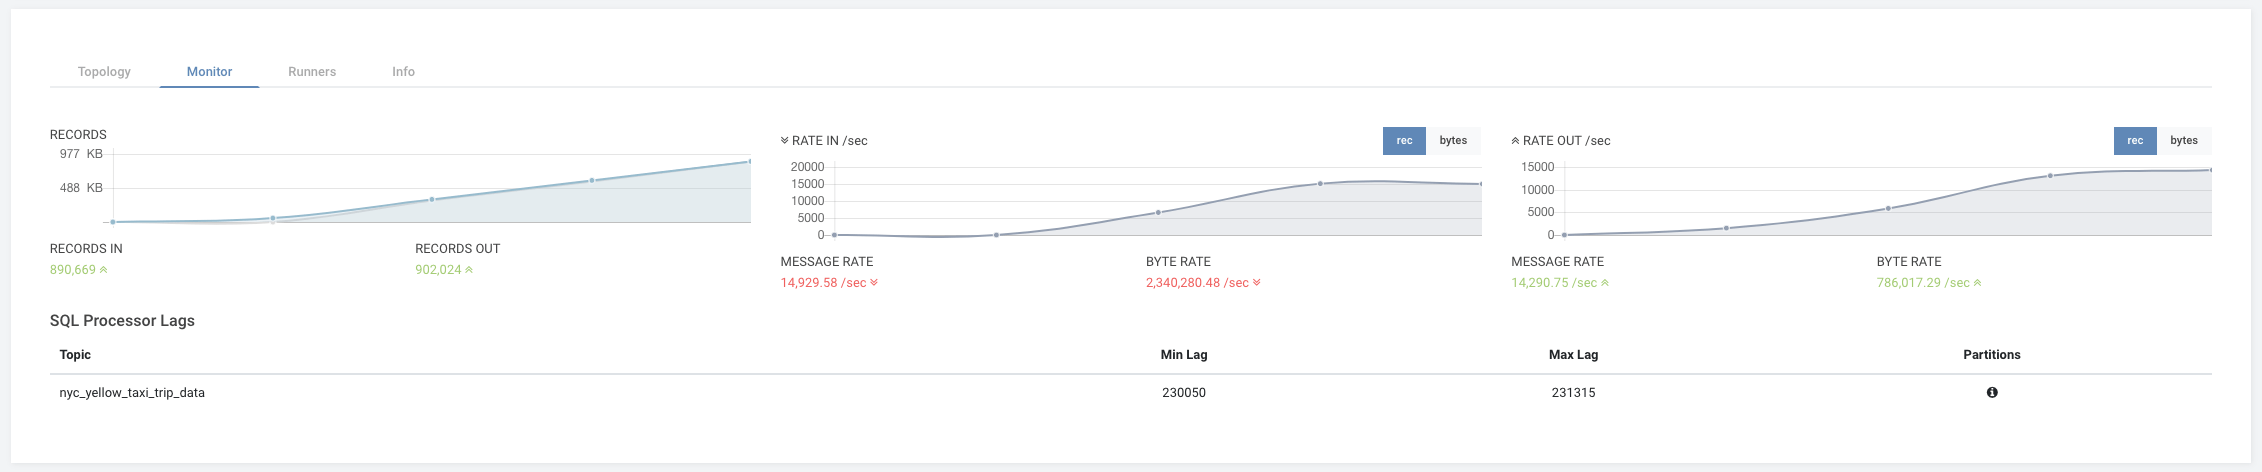
Task: Click the red down-arrow after 2,340,280.48 /sec
Action: click(1257, 283)
